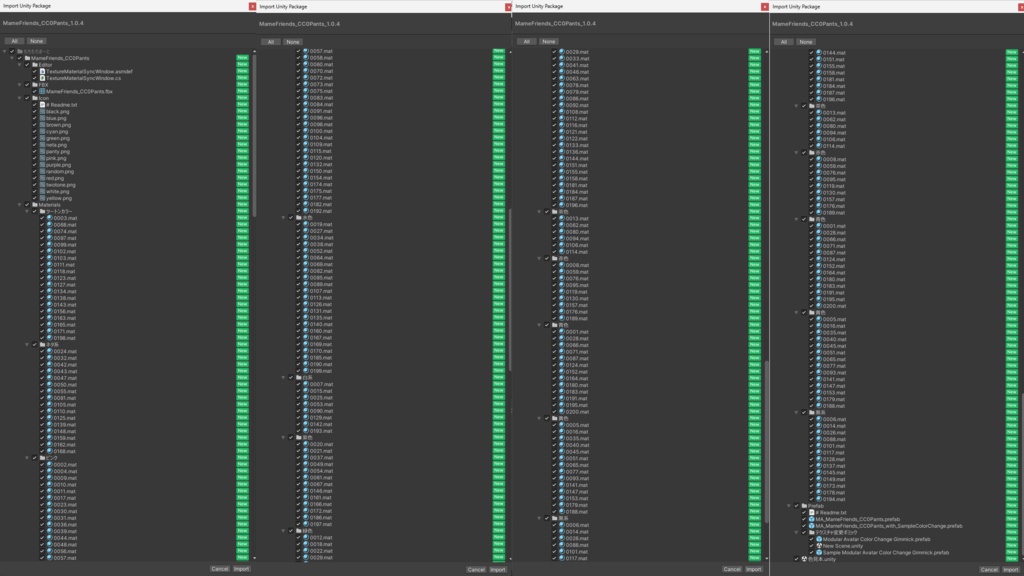
Task: Select the Materials folder icon
Action: tap(35, 204)
